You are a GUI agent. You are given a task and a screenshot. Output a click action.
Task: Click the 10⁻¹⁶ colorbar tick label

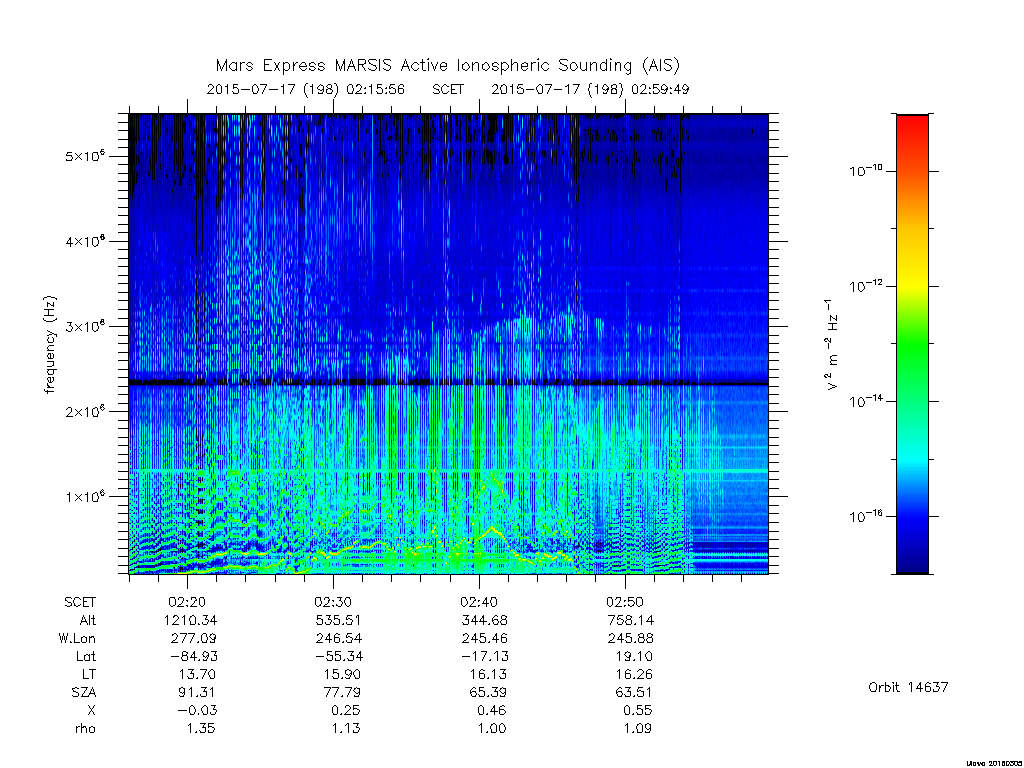tap(866, 516)
